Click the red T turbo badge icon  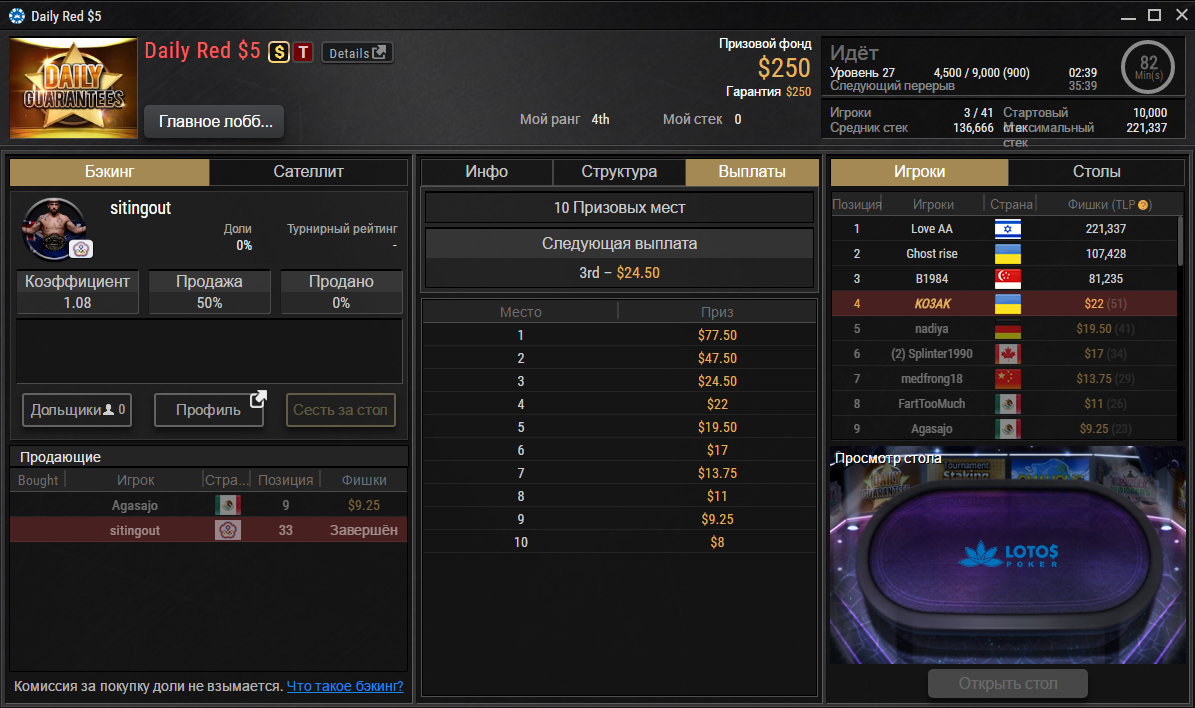pos(303,52)
